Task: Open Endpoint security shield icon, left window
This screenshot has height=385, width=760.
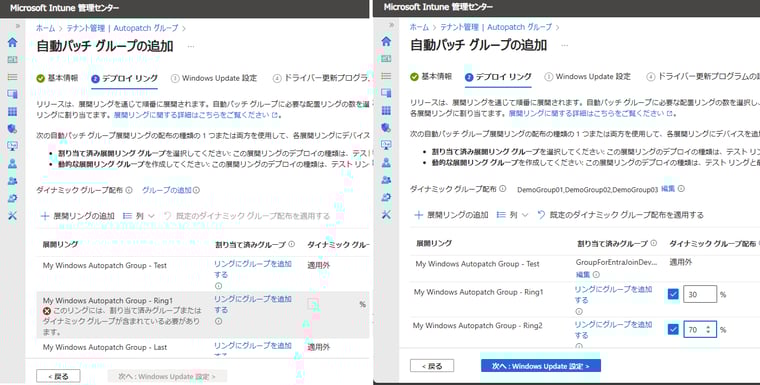Action: (13, 128)
